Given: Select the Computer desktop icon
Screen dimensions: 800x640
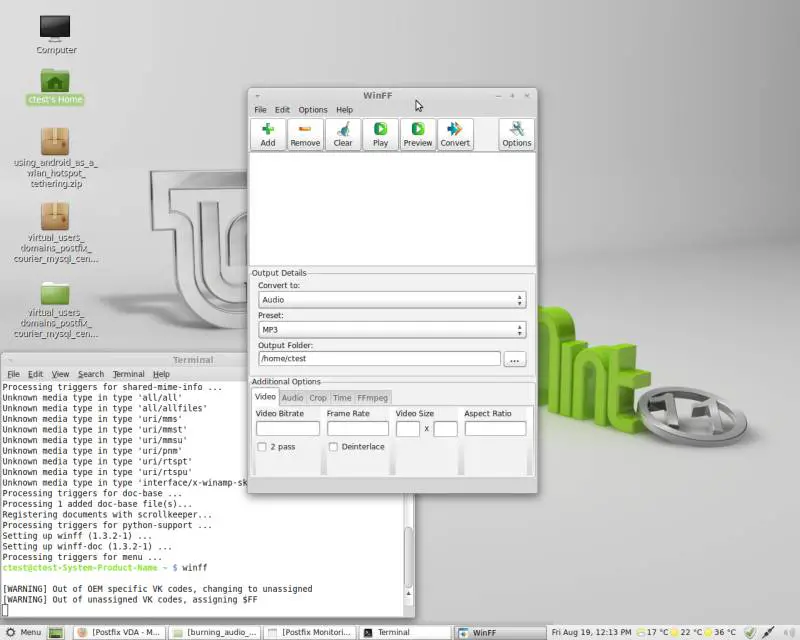Looking at the screenshot, I should click(x=55, y=35).
